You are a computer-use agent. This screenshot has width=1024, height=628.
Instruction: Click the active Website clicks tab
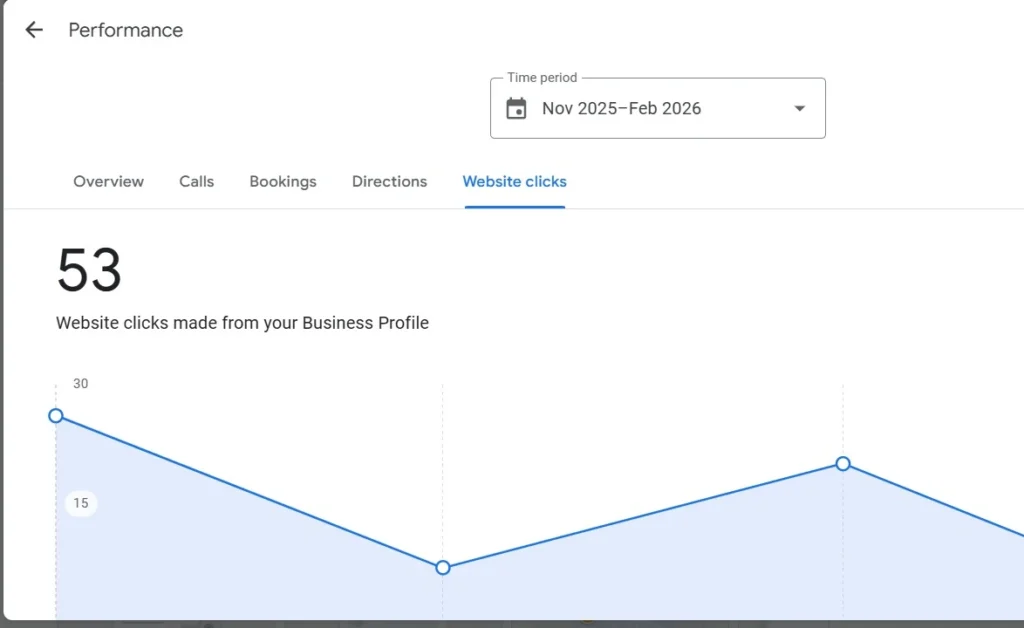point(514,181)
